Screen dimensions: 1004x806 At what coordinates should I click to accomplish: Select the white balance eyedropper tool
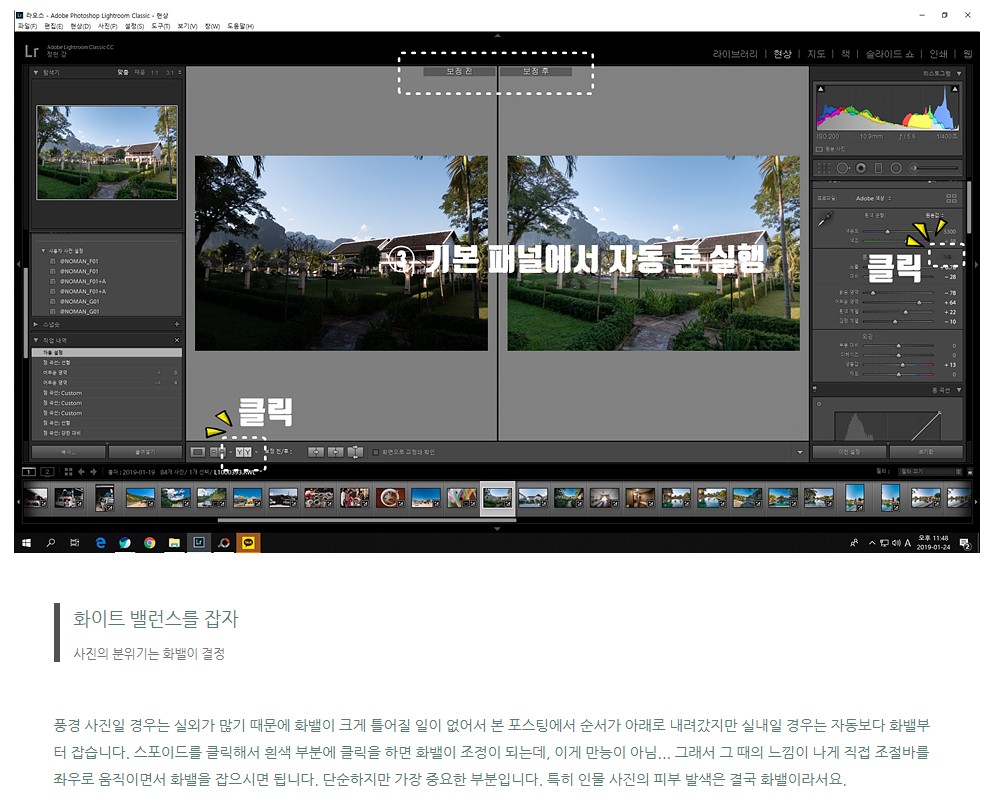[826, 219]
